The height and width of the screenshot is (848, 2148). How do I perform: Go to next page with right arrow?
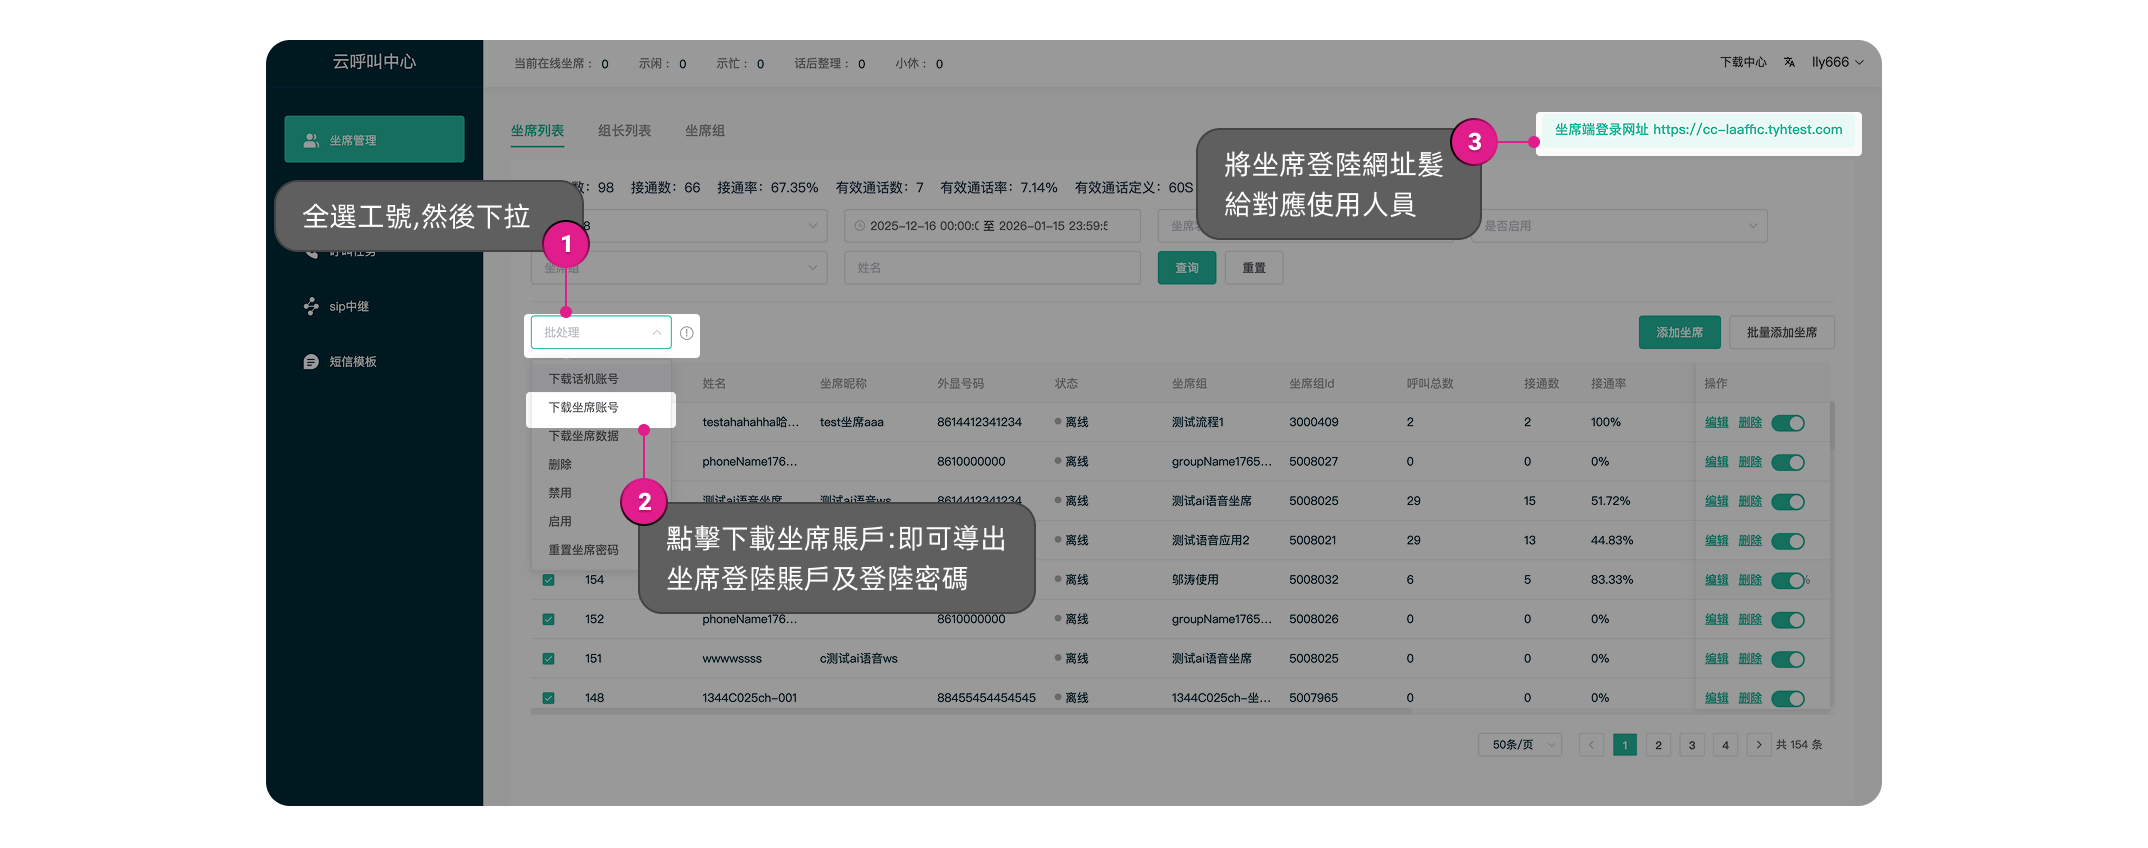point(1758,745)
